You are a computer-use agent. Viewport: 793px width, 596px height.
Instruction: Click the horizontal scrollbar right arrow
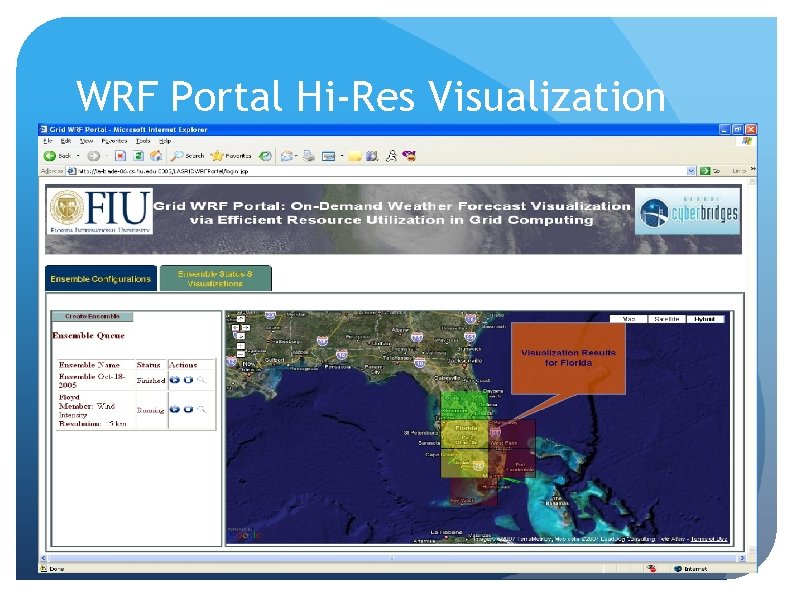coord(742,559)
